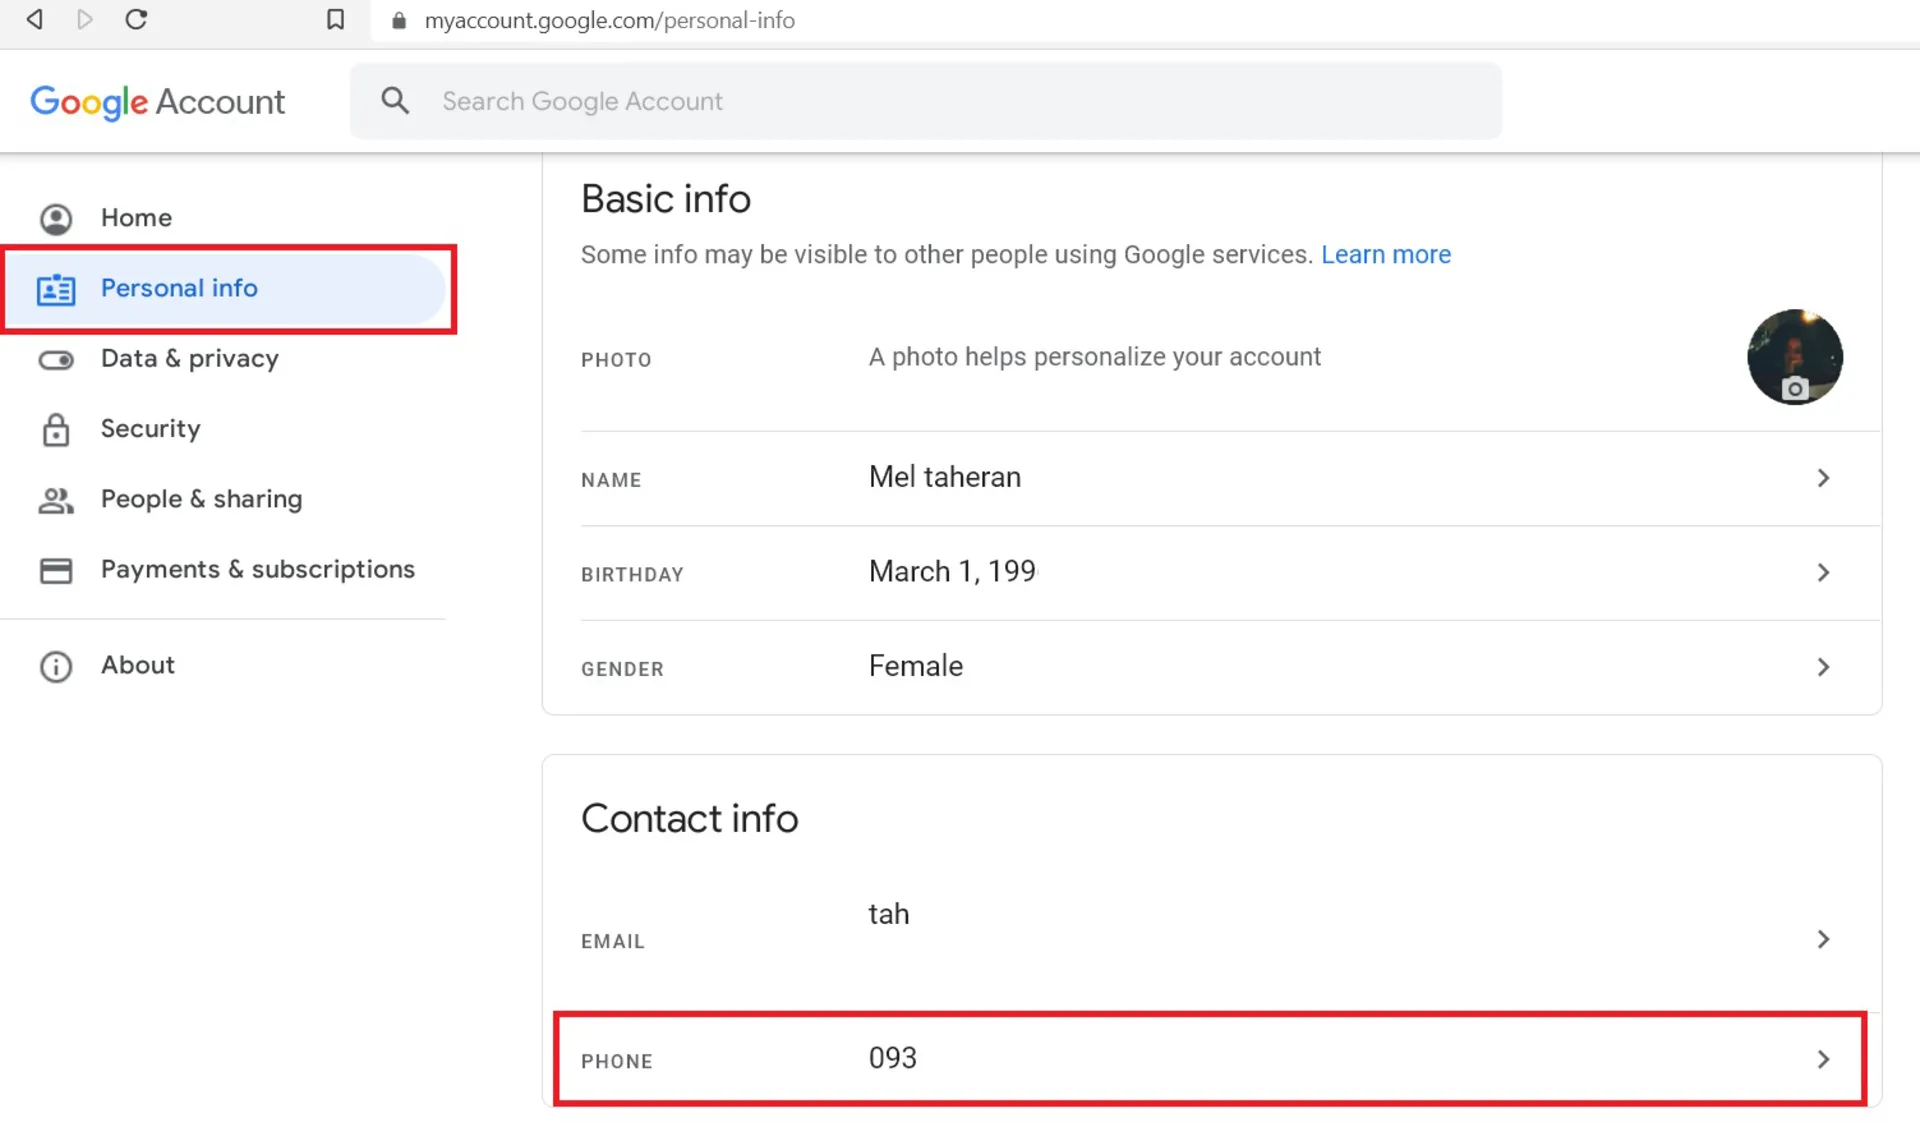Click the browser back arrow icon

coord(34,19)
